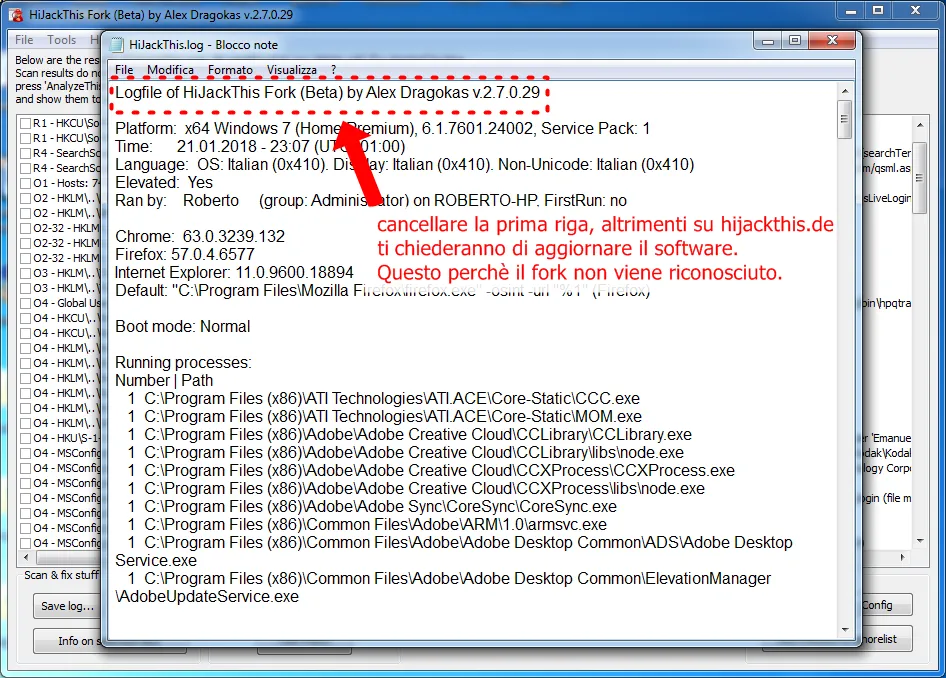The height and width of the screenshot is (678, 946).
Task: Click the CoreSync\CoreSync.exe process line
Action: (372, 507)
